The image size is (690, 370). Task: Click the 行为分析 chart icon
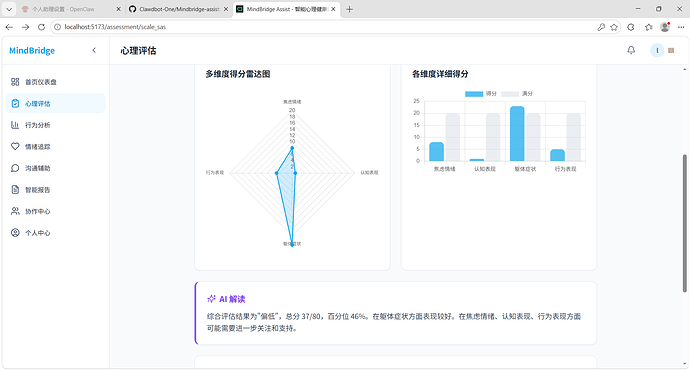[x=15, y=125]
